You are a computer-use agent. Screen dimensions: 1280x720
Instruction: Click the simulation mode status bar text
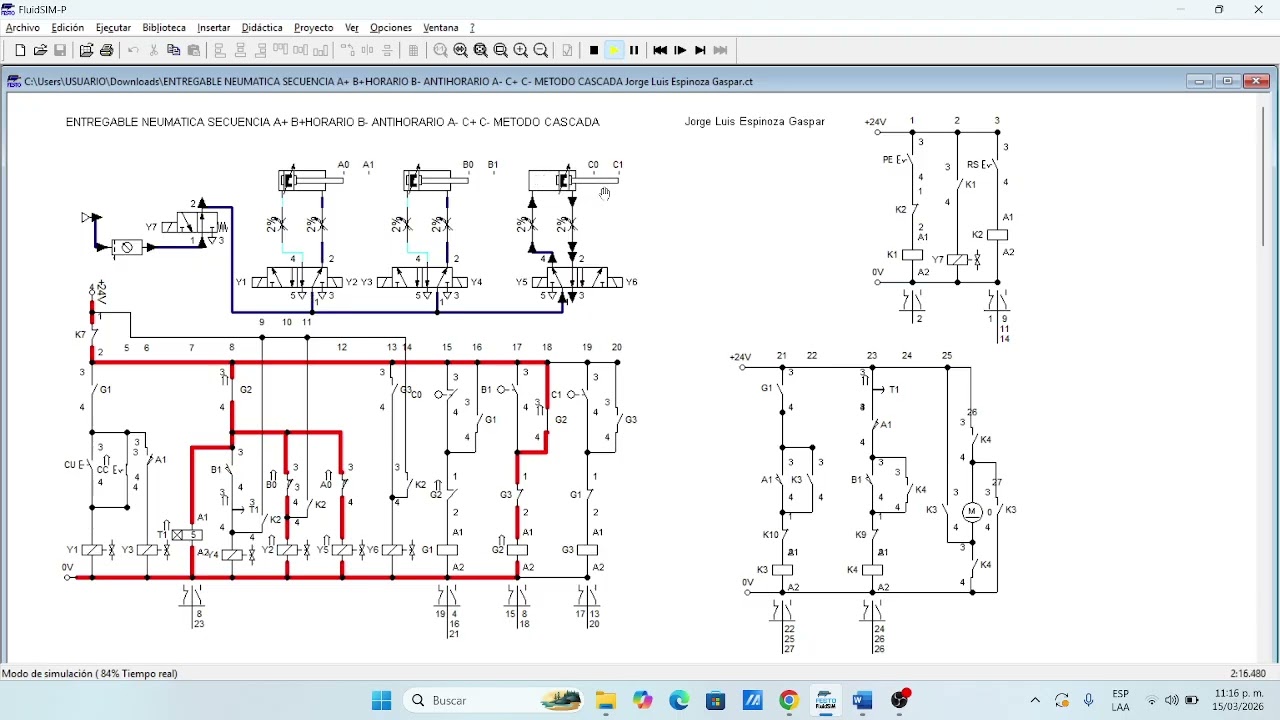click(x=90, y=674)
